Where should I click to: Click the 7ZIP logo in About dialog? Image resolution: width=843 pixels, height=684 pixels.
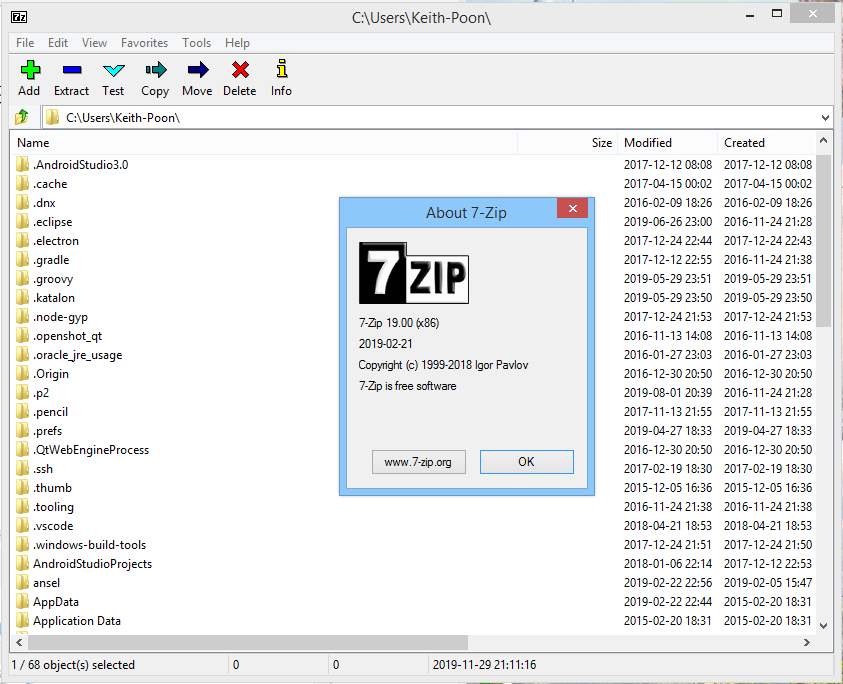(412, 273)
